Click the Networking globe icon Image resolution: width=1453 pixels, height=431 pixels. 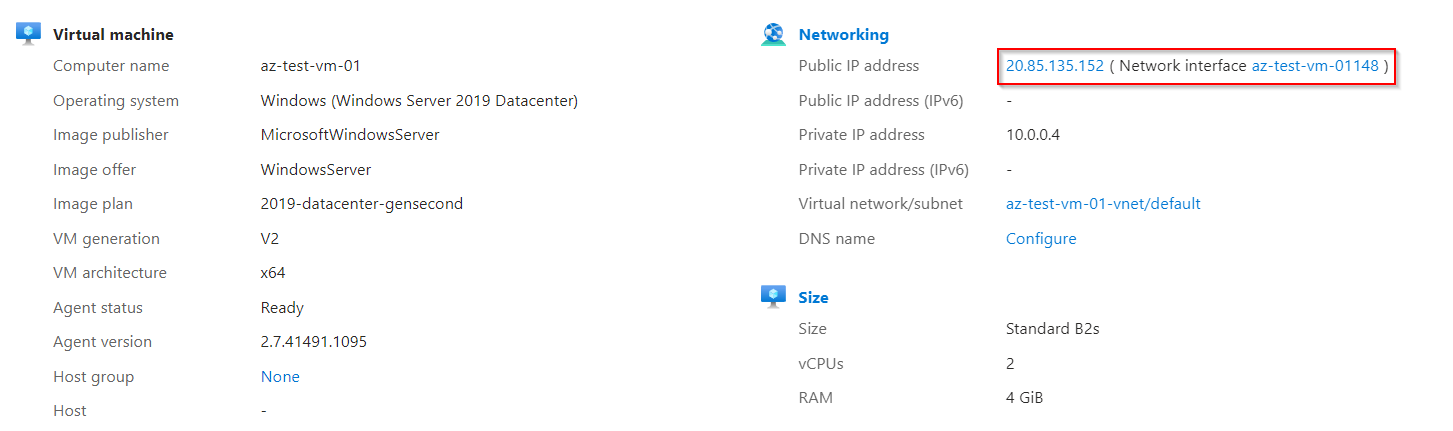(774, 34)
